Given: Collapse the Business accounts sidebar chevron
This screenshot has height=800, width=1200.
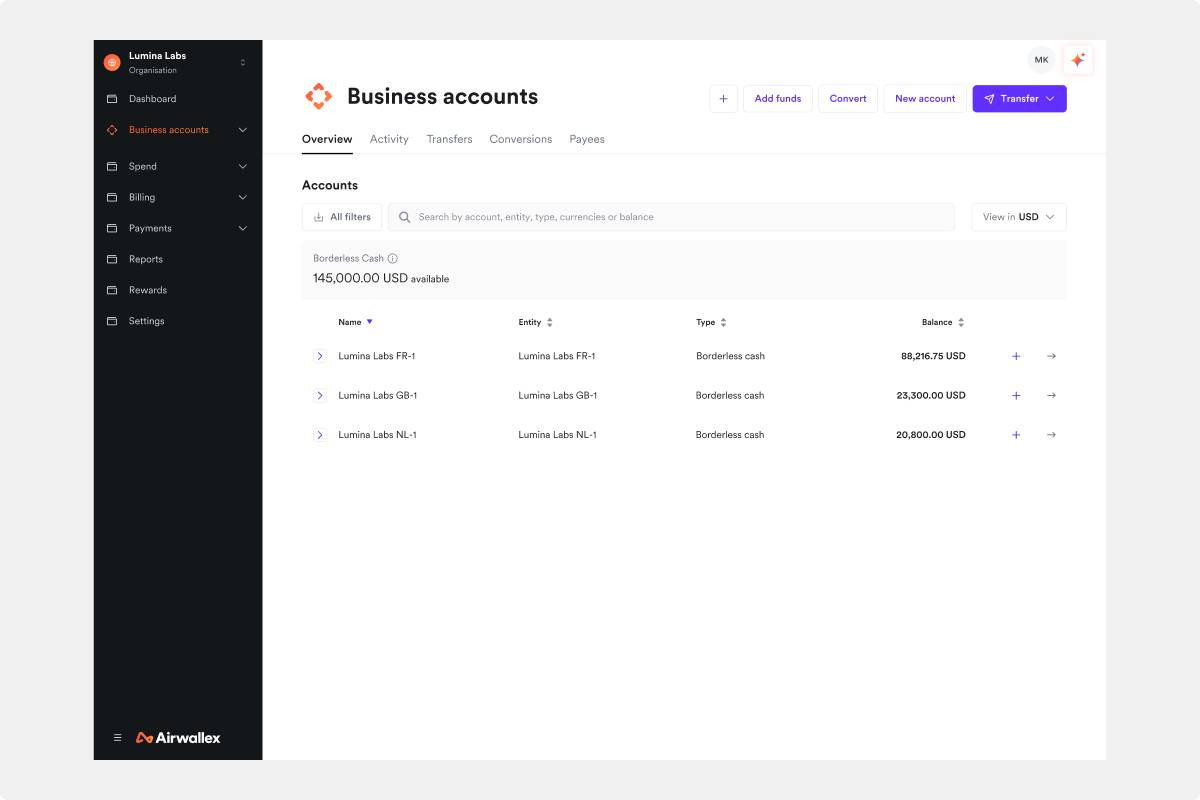Looking at the screenshot, I should tap(242, 130).
